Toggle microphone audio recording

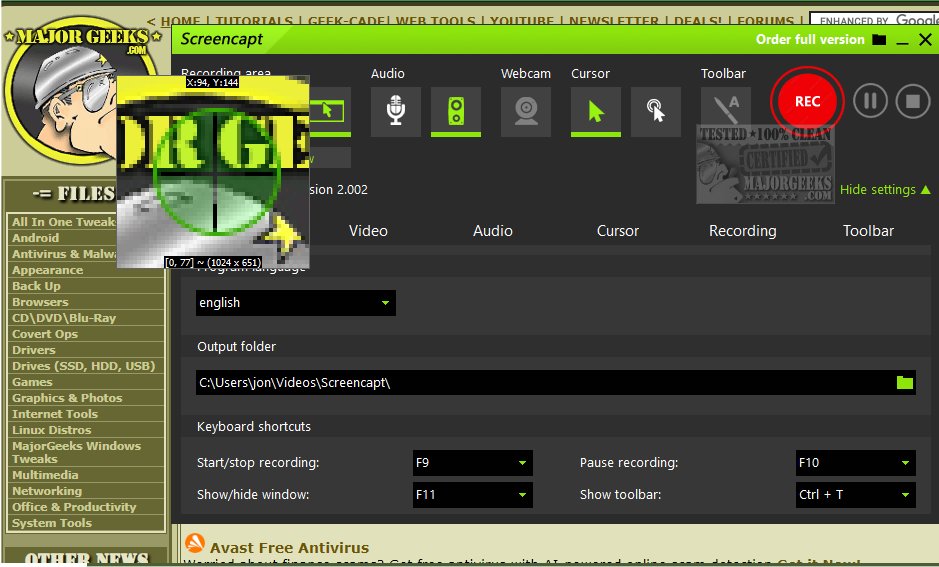[x=396, y=111]
